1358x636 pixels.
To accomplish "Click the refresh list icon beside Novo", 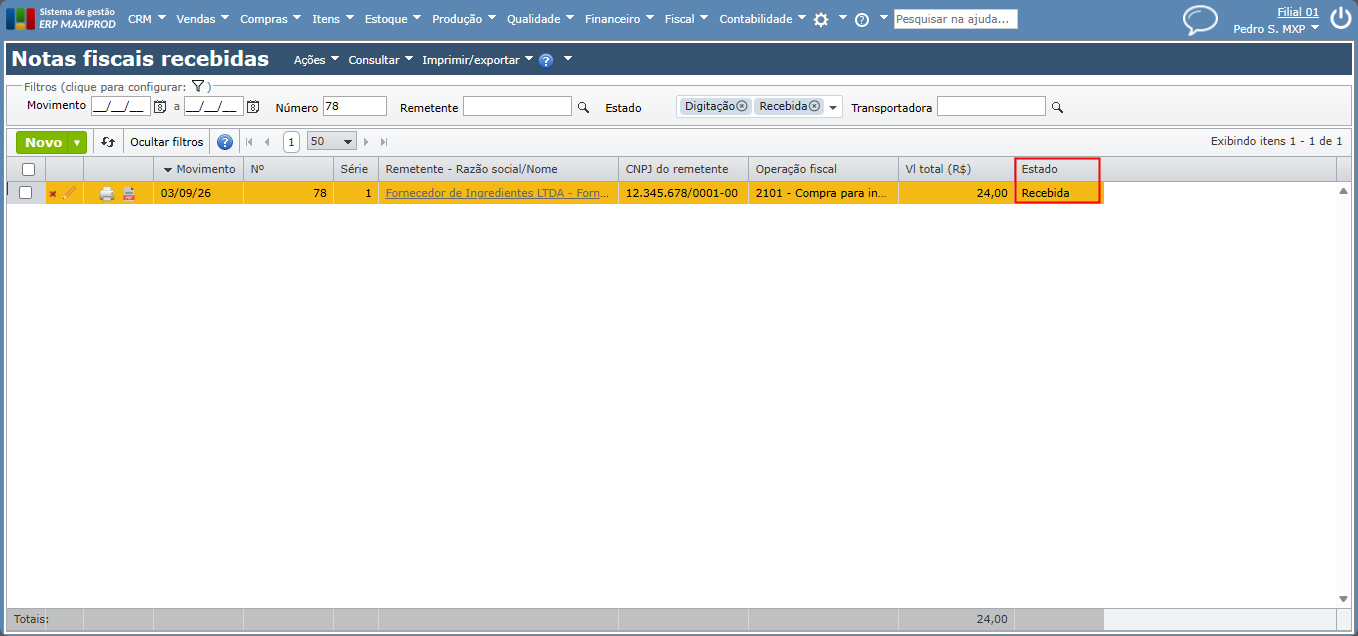I will click(x=108, y=142).
